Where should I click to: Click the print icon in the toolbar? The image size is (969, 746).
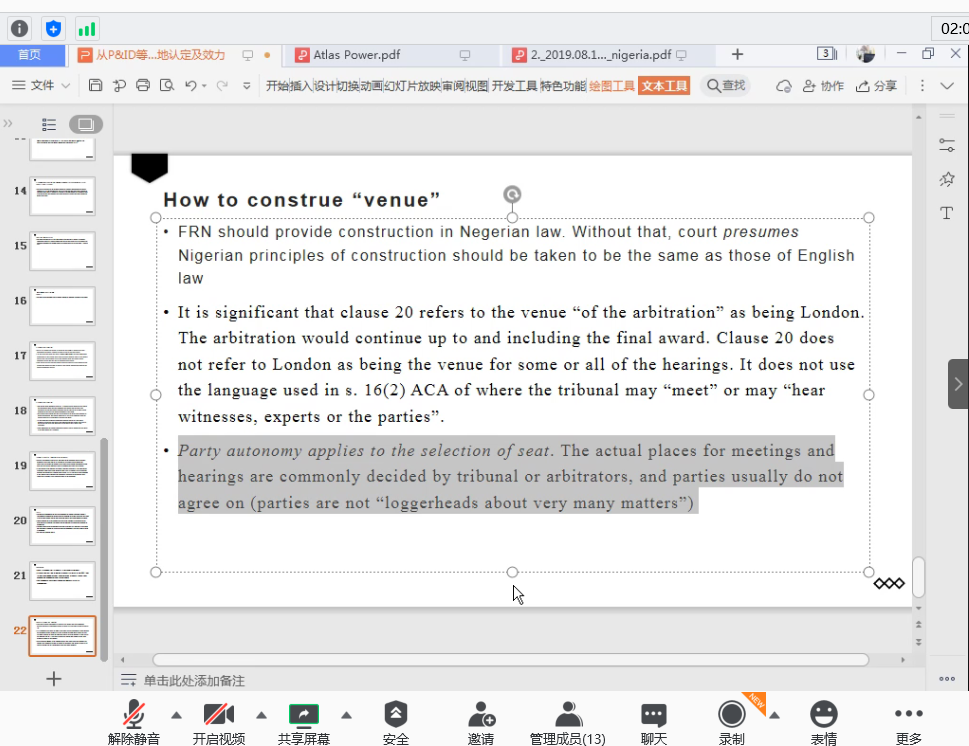coord(142,86)
